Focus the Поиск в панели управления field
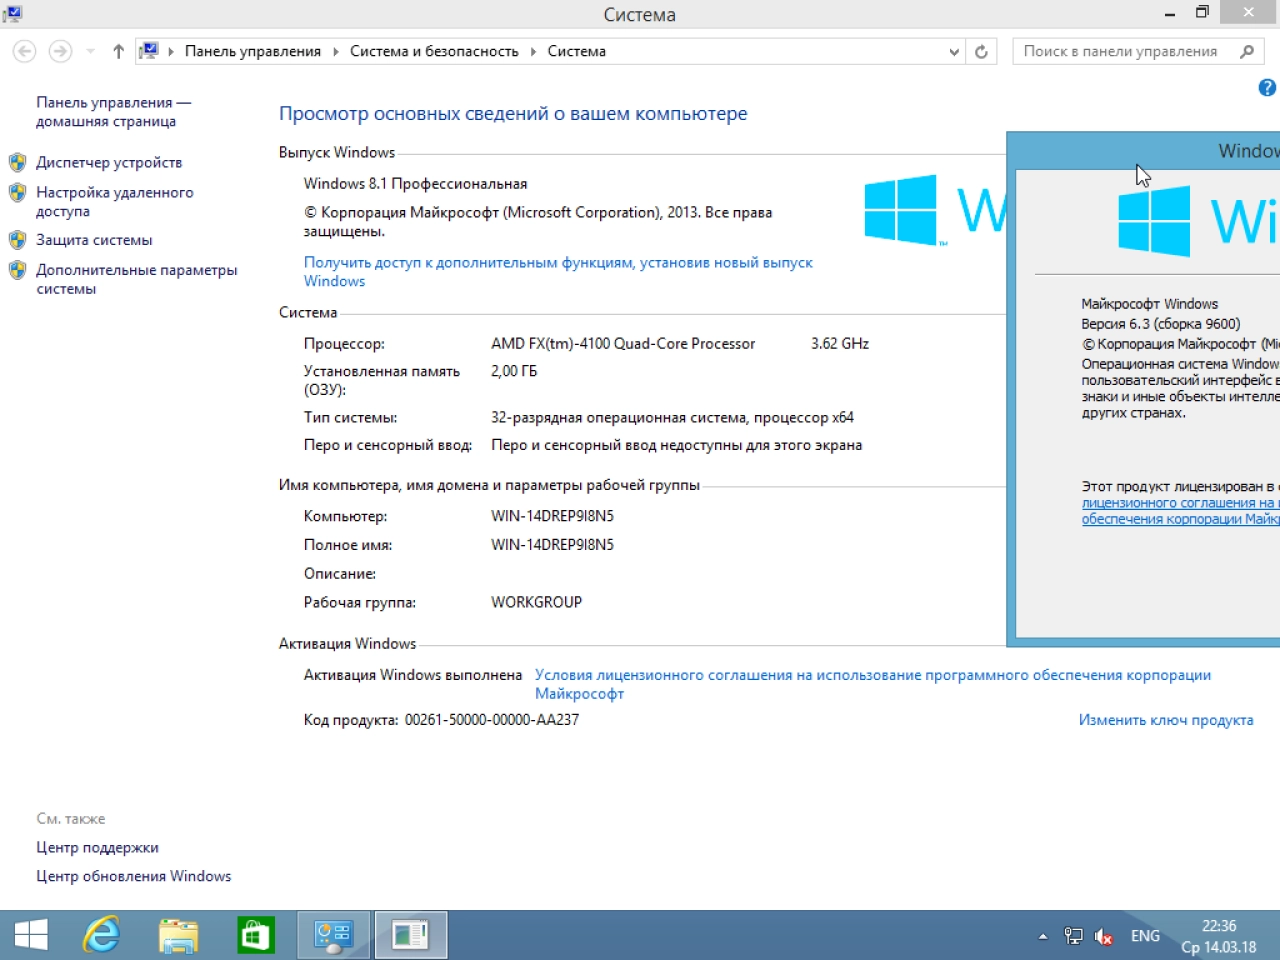 pyautogui.click(x=1122, y=51)
